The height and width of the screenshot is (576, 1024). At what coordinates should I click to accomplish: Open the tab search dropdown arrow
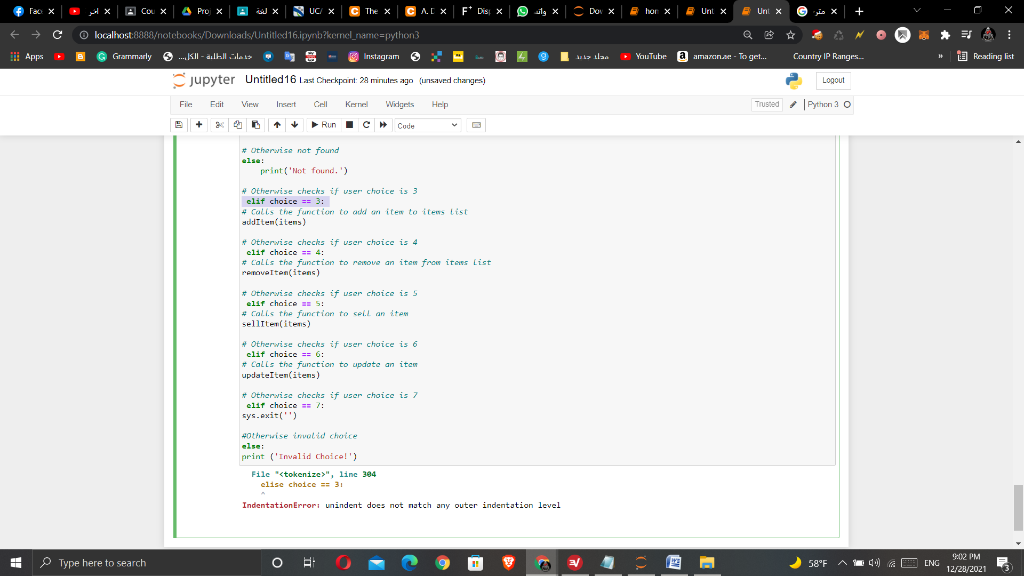click(x=917, y=10)
